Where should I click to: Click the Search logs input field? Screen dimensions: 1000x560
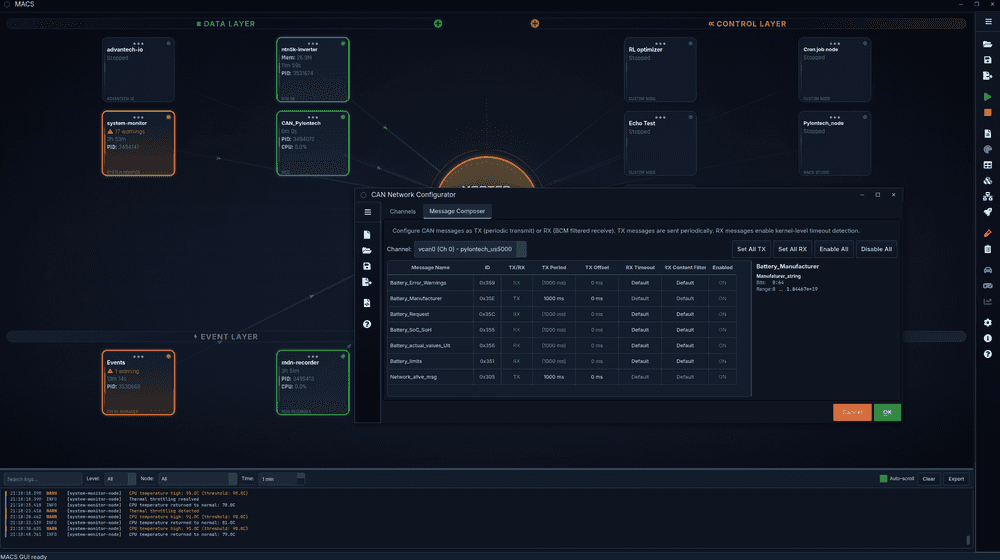click(43, 478)
